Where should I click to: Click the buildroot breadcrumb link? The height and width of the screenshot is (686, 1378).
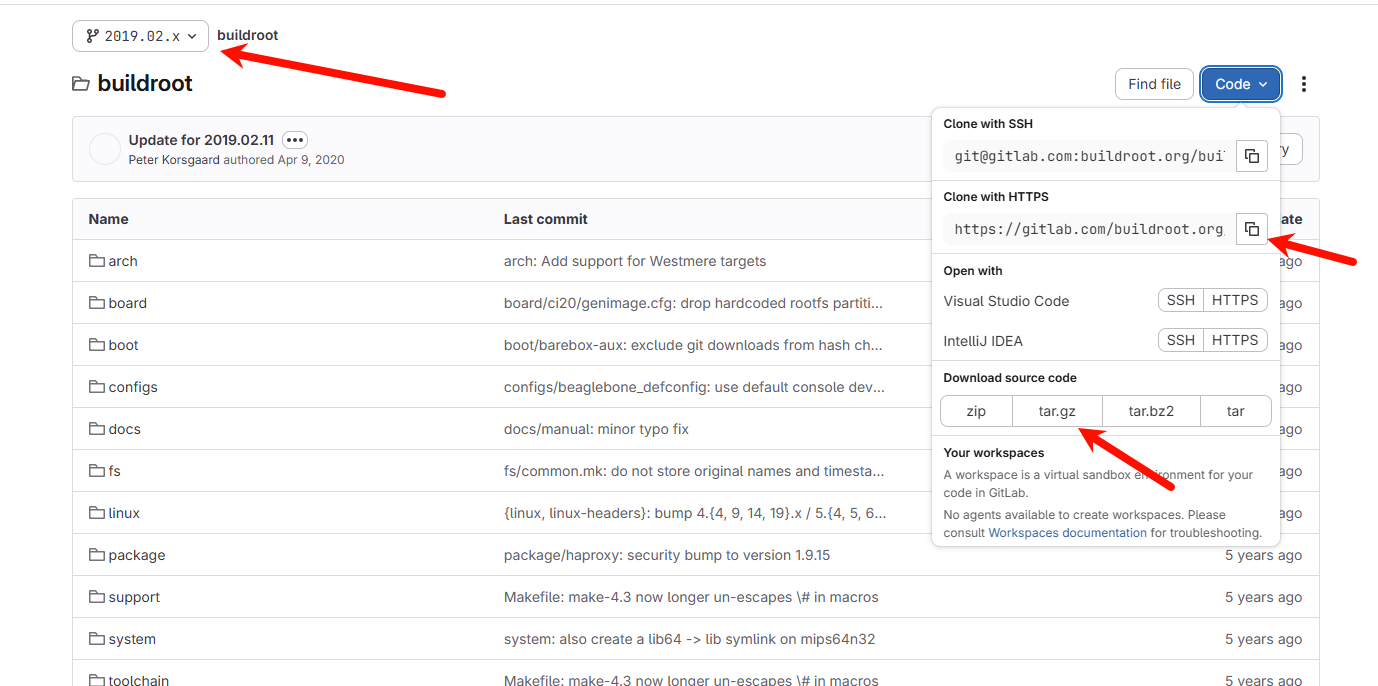point(248,35)
